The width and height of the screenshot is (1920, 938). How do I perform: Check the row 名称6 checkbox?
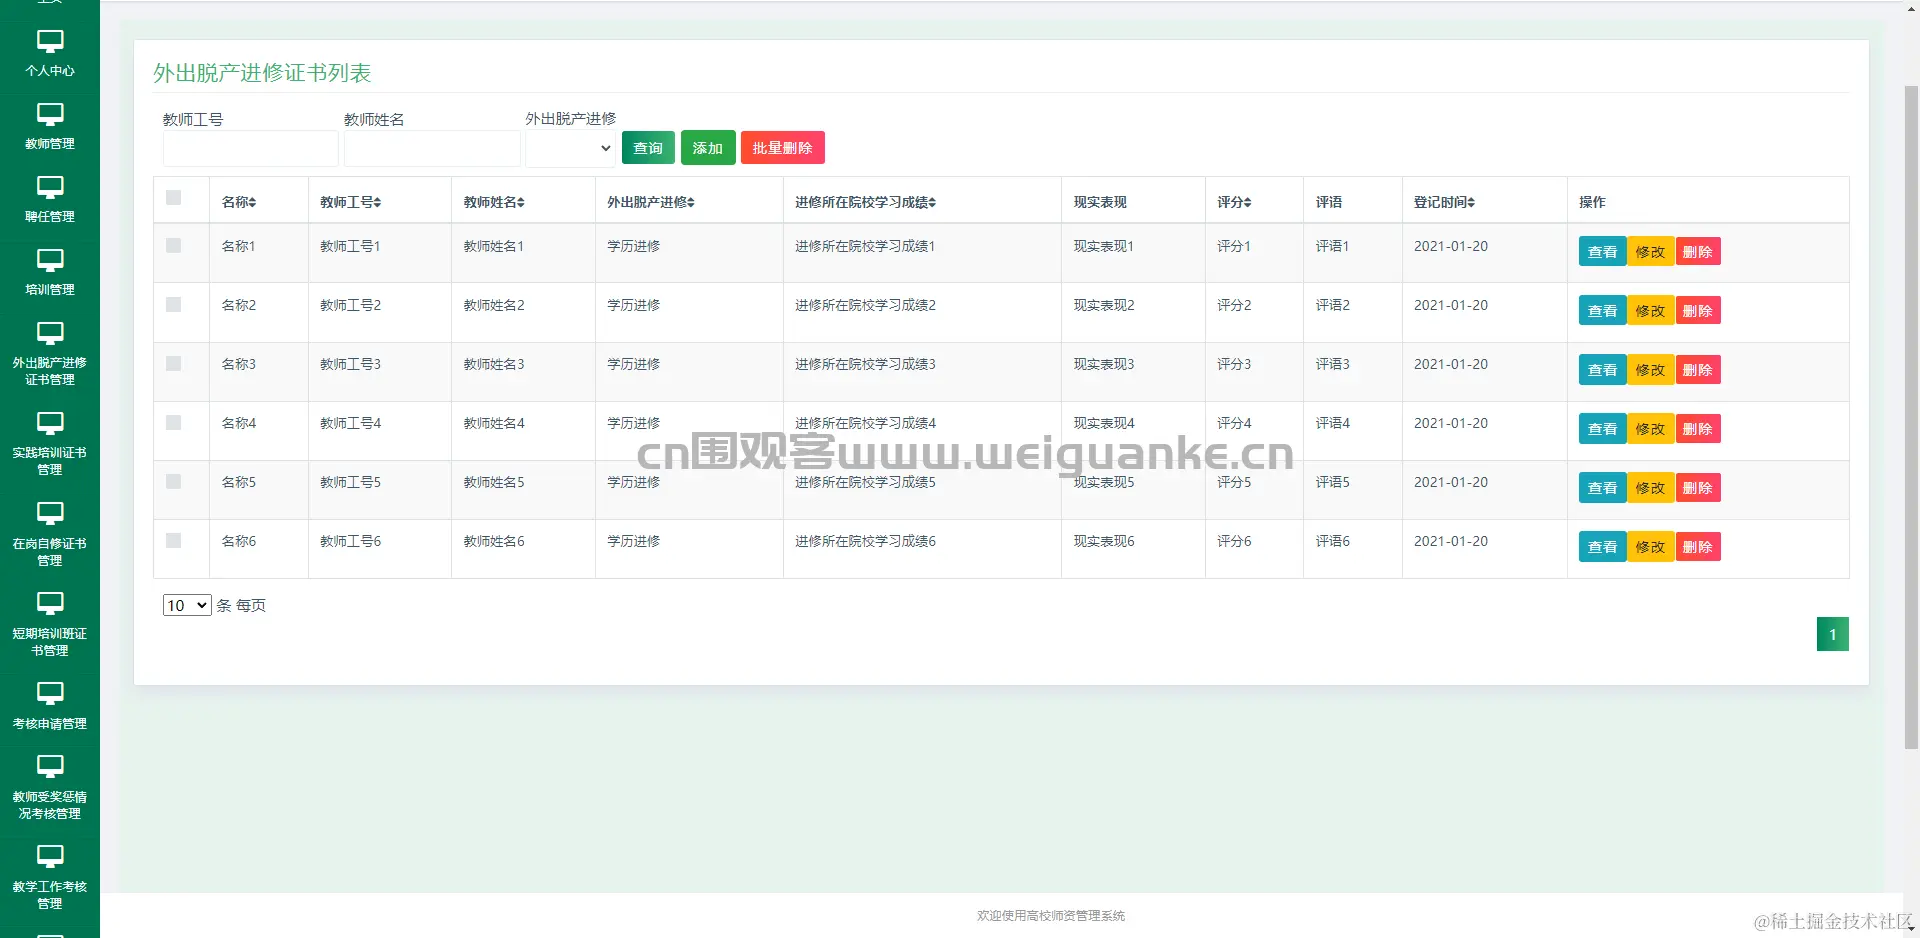click(174, 540)
